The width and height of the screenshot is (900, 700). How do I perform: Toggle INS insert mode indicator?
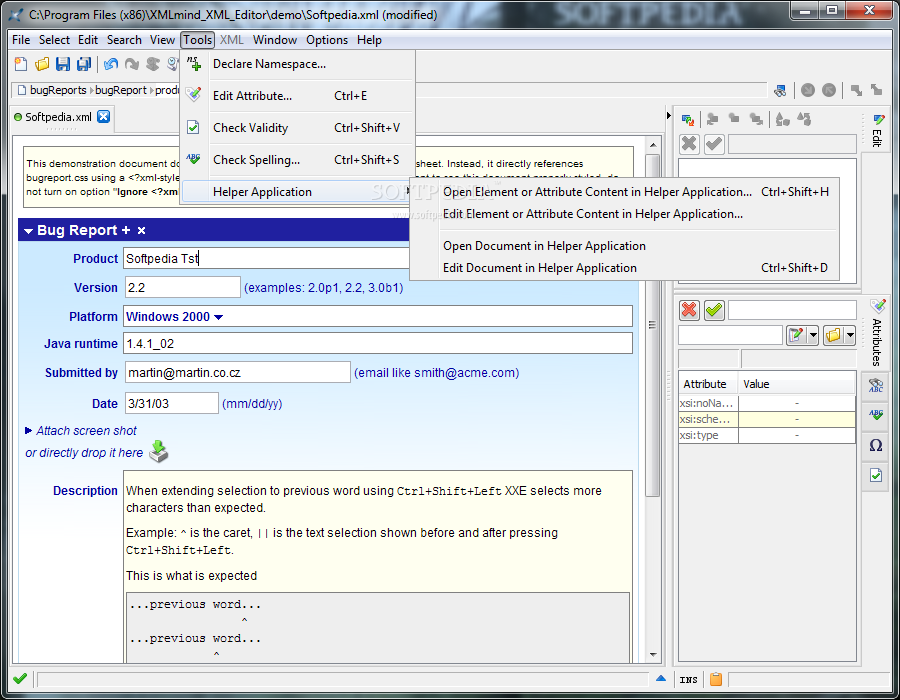tap(688, 680)
